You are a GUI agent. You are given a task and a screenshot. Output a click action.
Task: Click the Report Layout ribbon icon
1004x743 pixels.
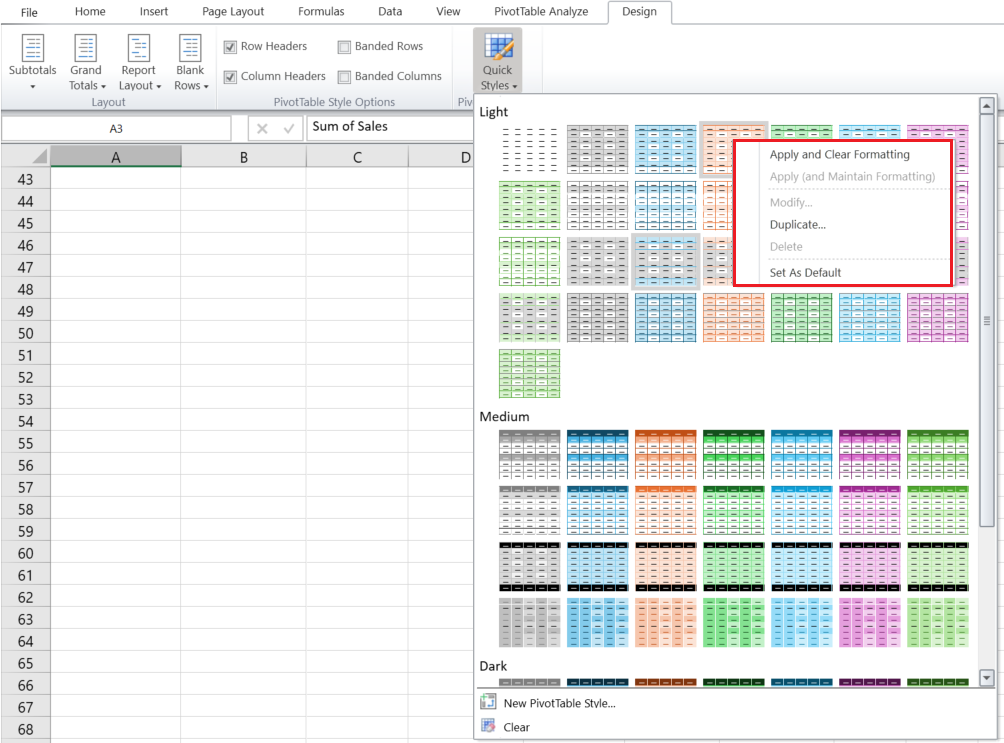(139, 48)
